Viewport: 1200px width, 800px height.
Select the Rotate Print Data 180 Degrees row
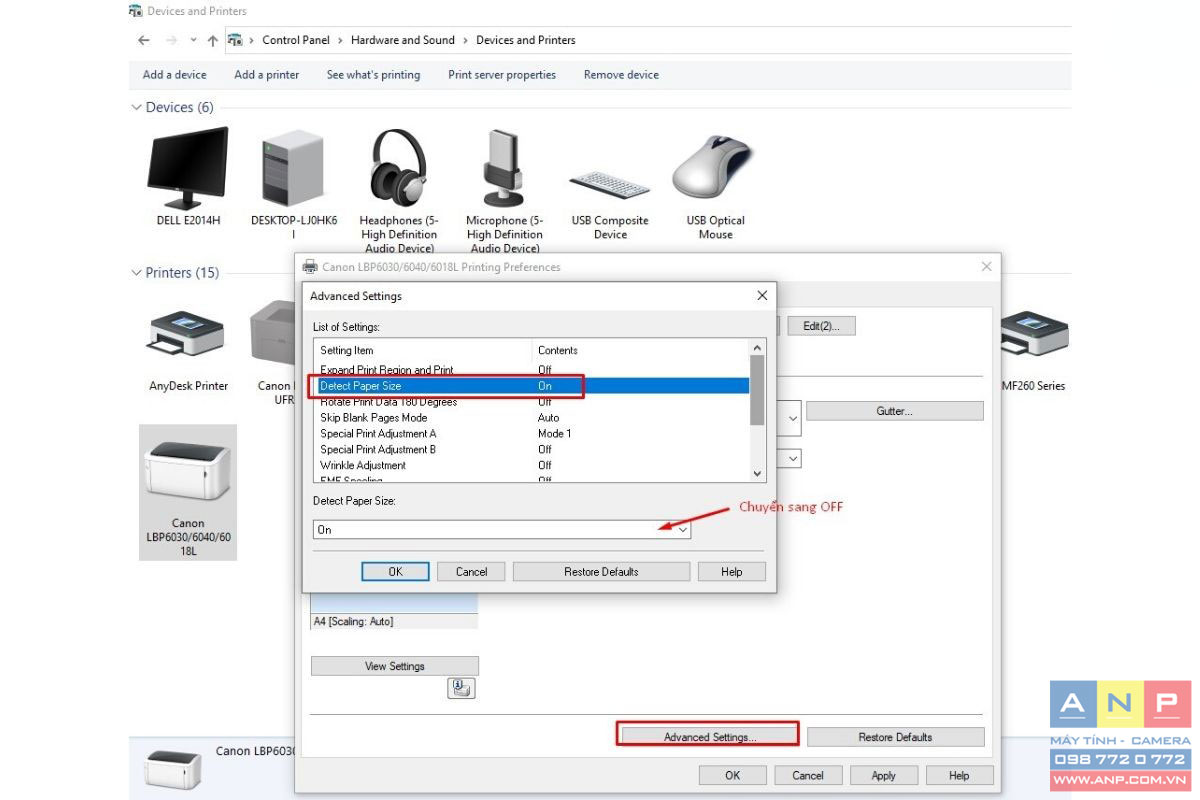point(531,402)
